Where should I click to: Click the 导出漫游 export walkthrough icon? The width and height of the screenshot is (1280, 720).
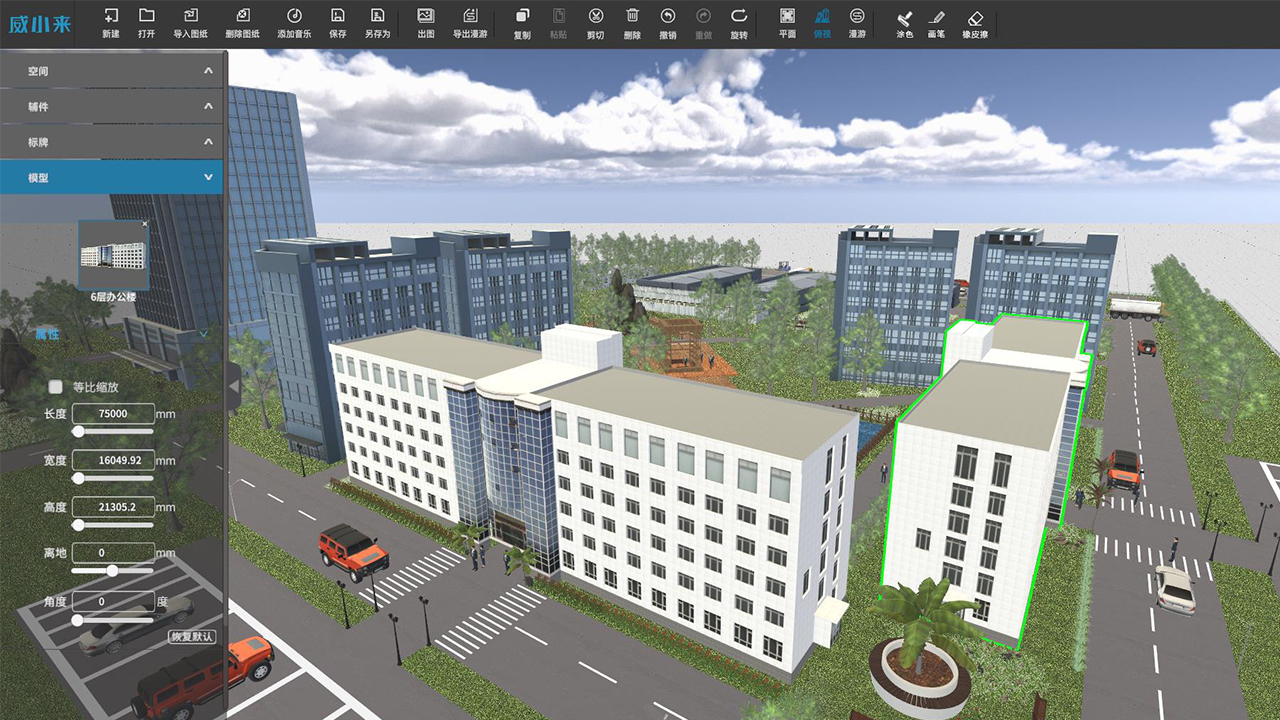(x=470, y=23)
